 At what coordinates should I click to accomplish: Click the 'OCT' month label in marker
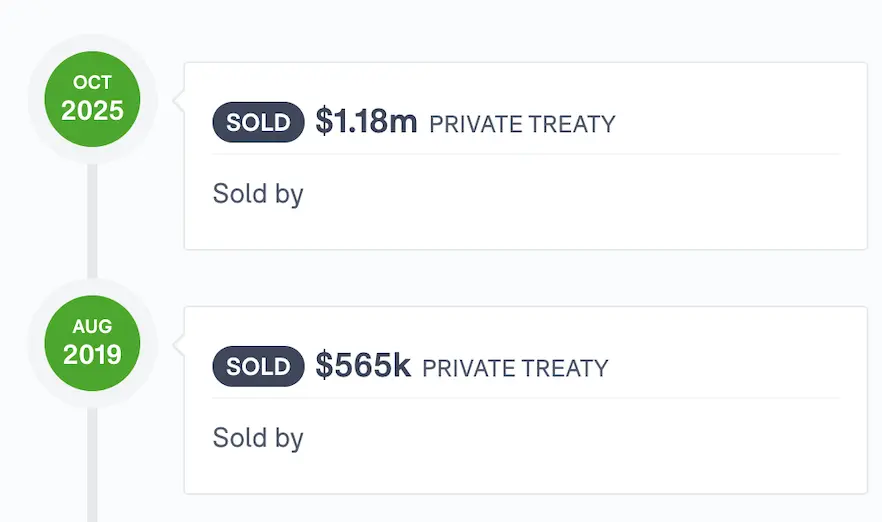[92, 83]
